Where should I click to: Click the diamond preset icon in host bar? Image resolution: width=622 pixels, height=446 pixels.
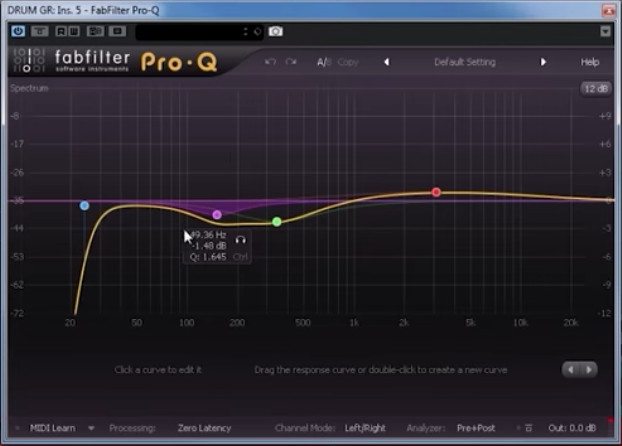257,31
